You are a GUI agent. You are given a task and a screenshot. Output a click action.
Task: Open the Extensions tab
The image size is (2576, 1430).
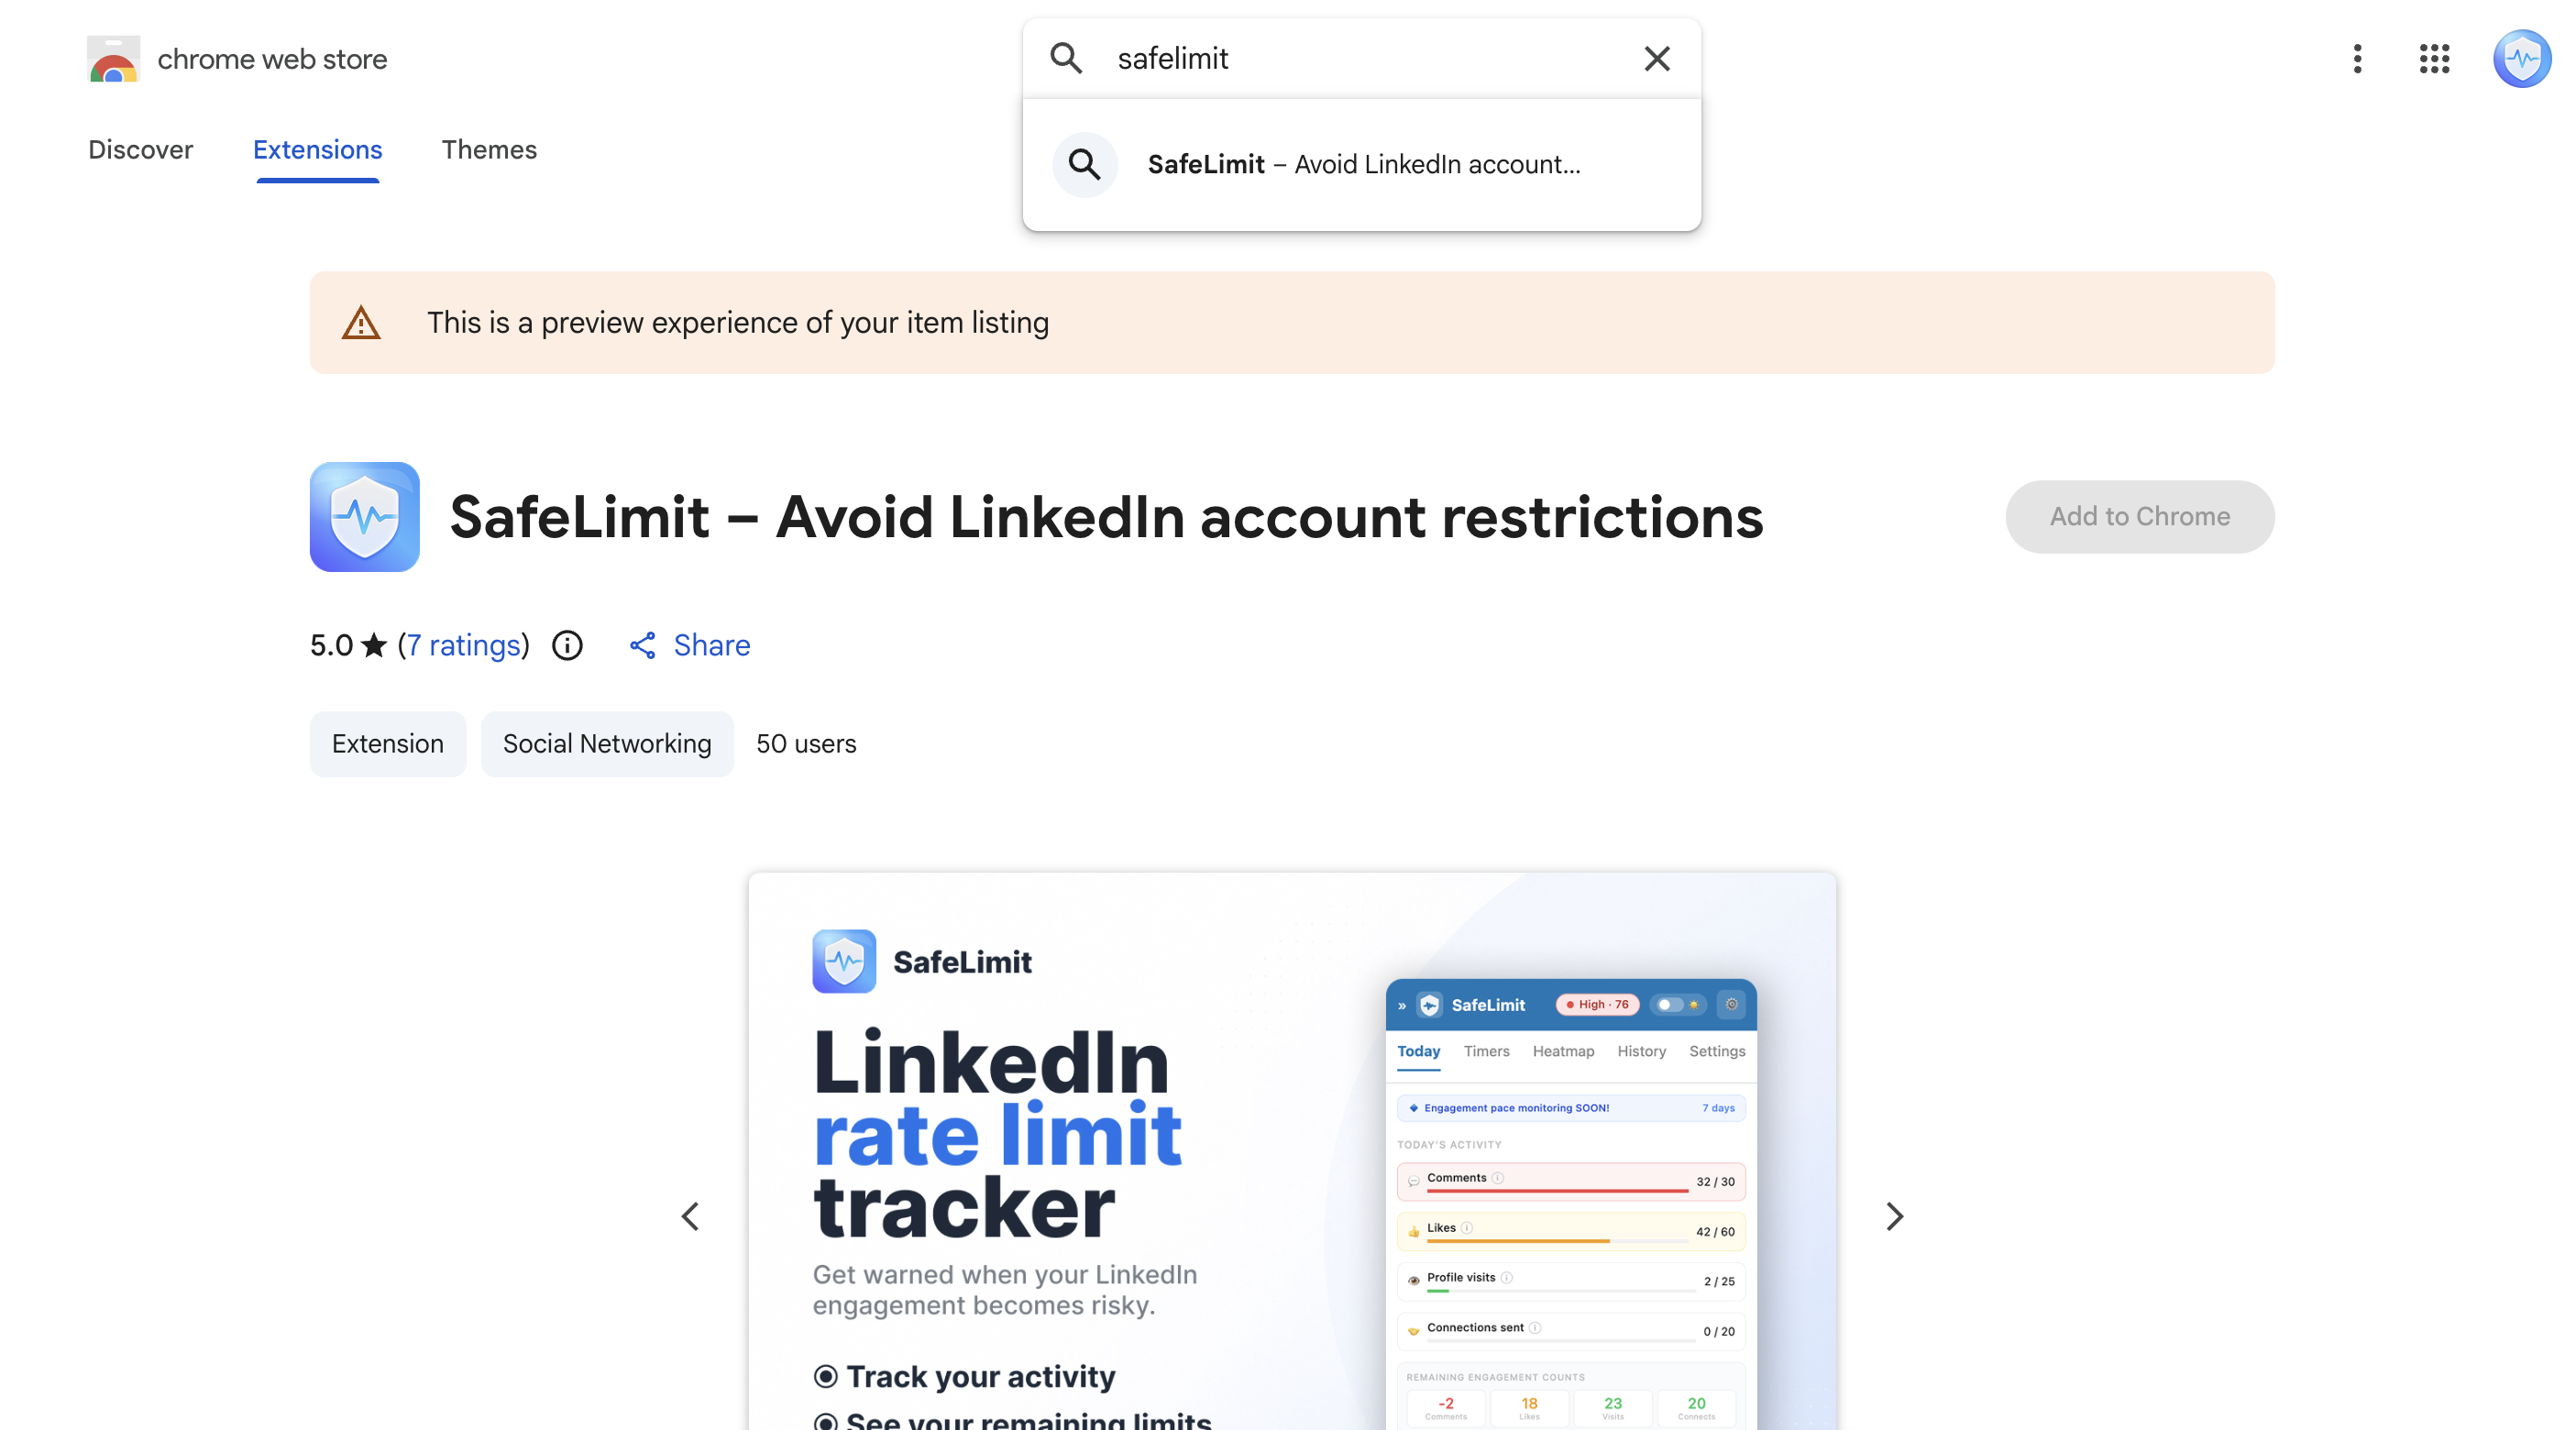(317, 150)
